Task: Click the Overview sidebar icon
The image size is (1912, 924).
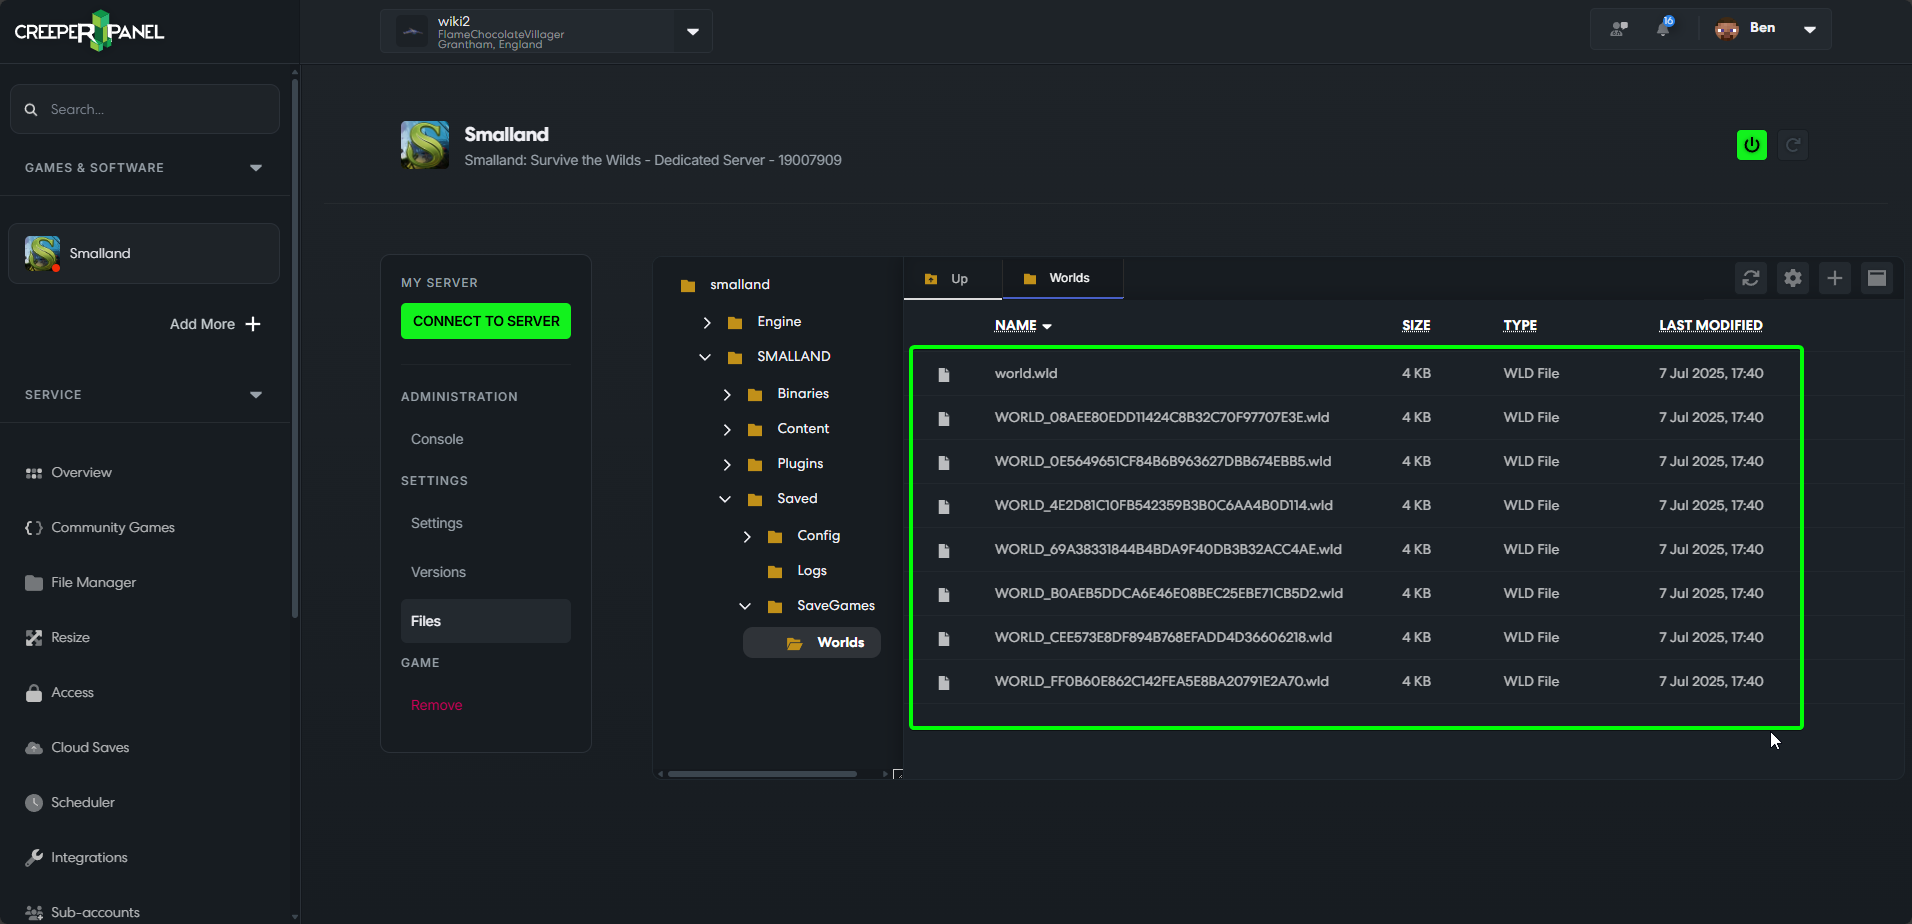Action: coord(34,473)
